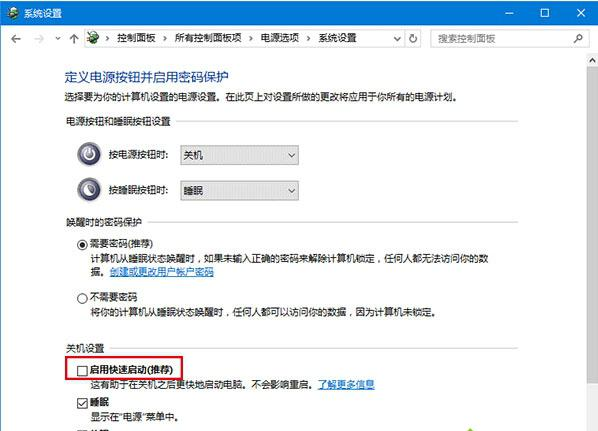Expand chevron after 控制面板 breadcrumb
598x431 pixels.
165,39
